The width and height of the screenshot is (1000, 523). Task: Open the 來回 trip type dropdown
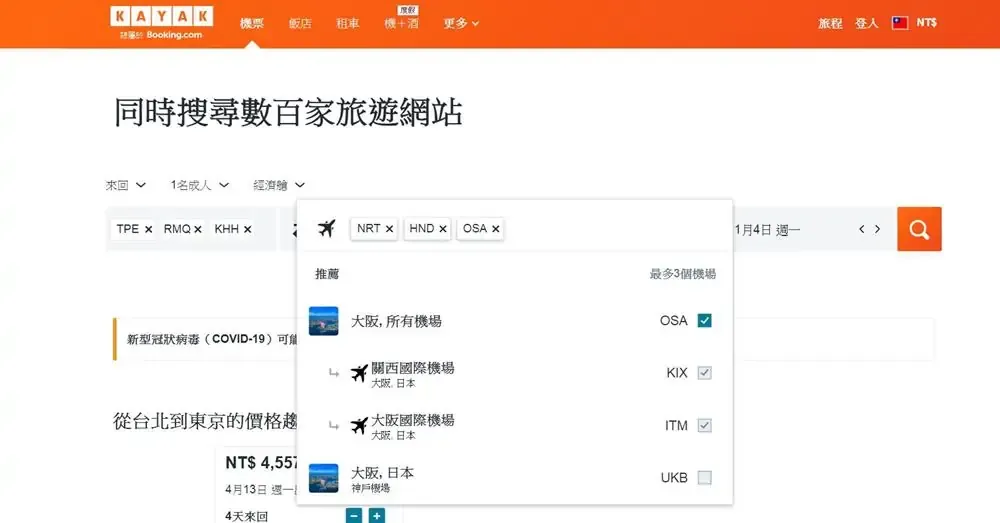click(x=126, y=185)
